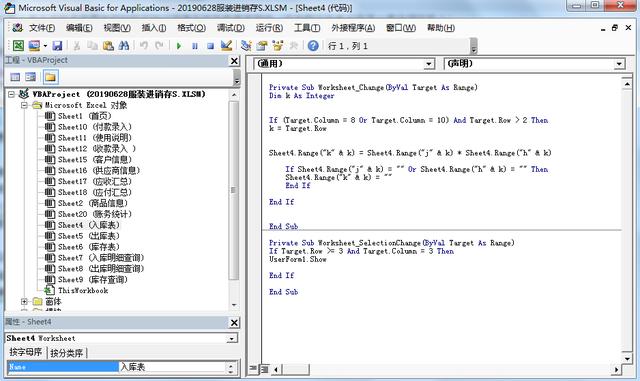Viewport: 640px width, 381px height.
Task: Toggle Design Mode icon
Action: [x=226, y=45]
